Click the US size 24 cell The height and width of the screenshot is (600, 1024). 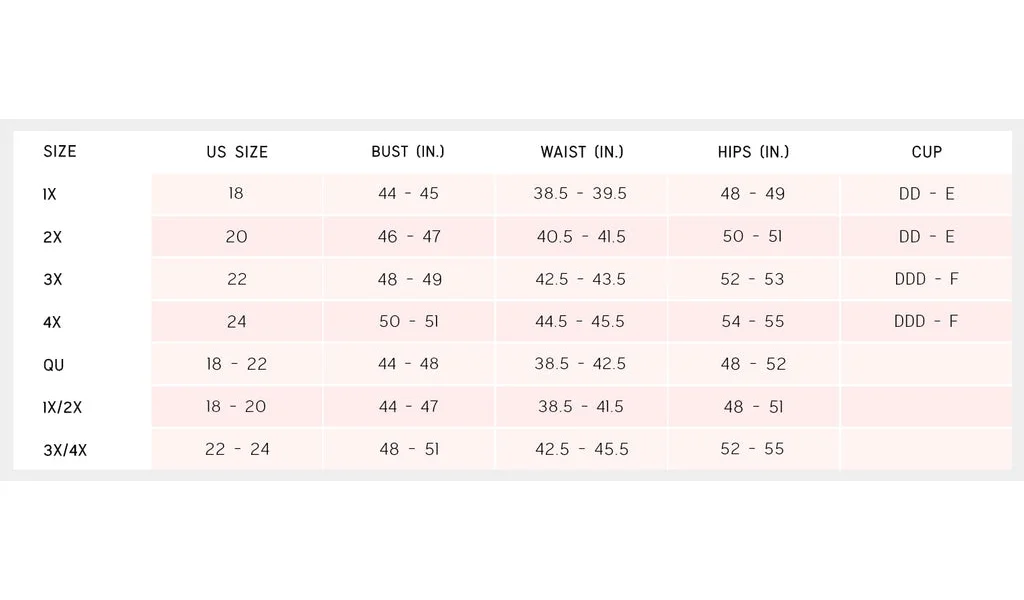coord(236,321)
